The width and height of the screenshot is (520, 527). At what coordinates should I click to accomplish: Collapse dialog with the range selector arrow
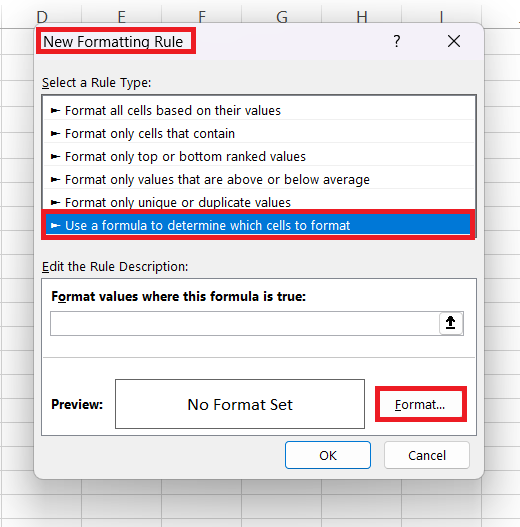tap(450, 323)
